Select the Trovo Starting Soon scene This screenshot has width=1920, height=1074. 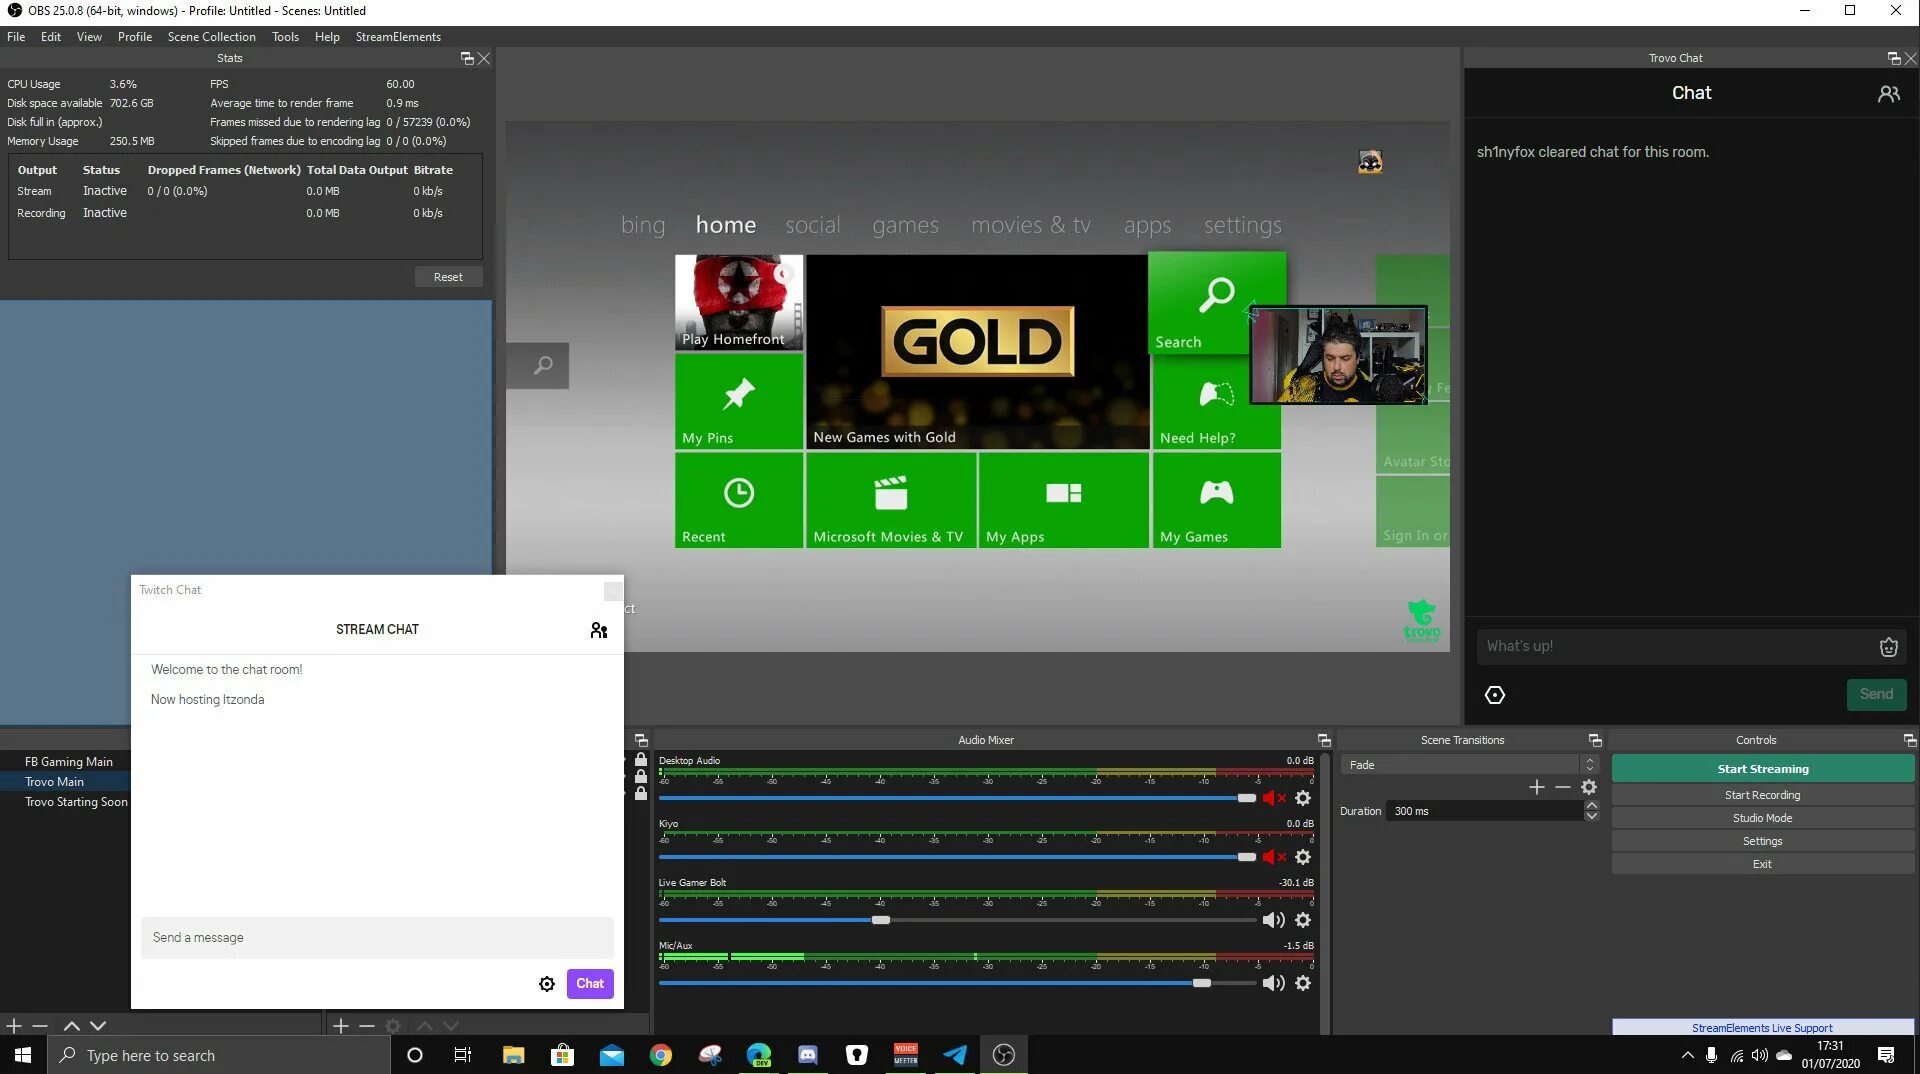point(76,802)
